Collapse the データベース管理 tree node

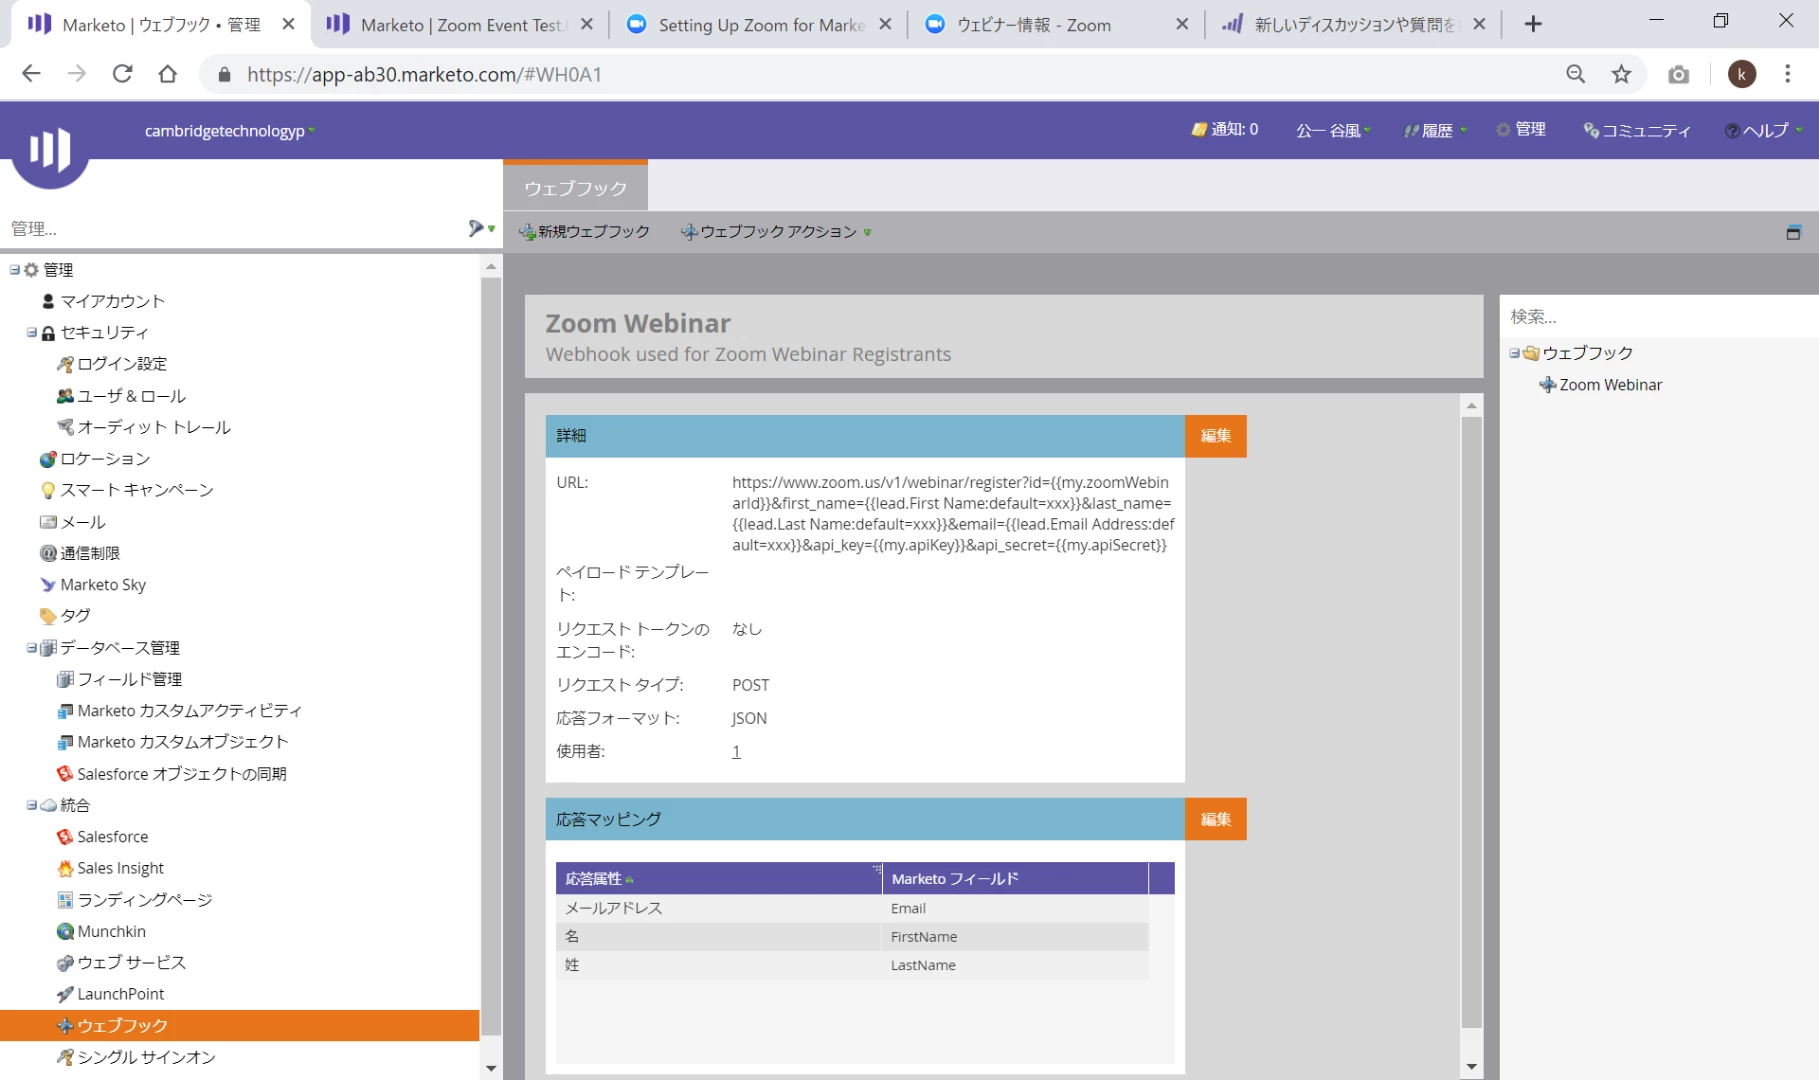(x=32, y=648)
